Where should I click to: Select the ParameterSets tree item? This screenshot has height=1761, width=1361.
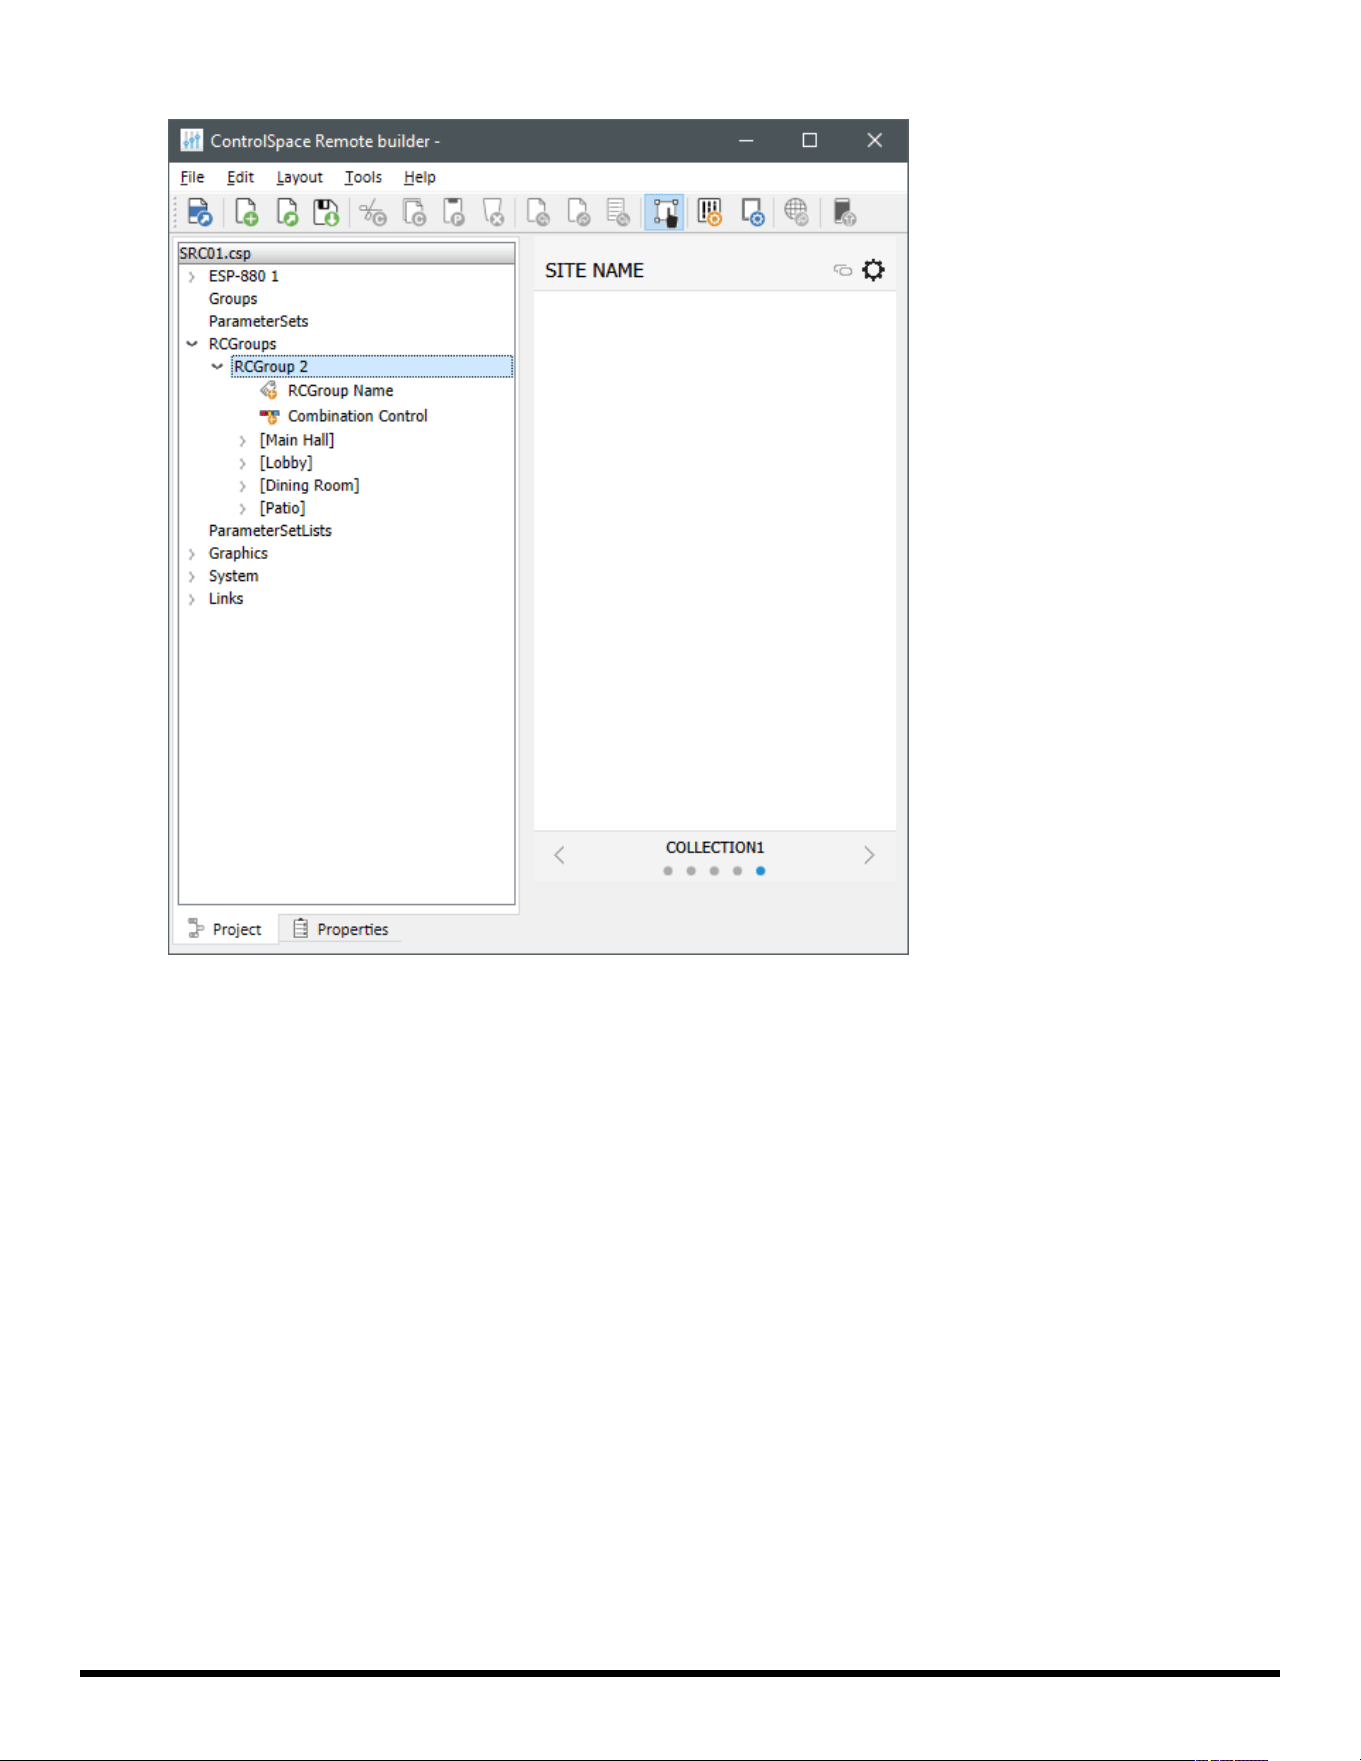(258, 321)
